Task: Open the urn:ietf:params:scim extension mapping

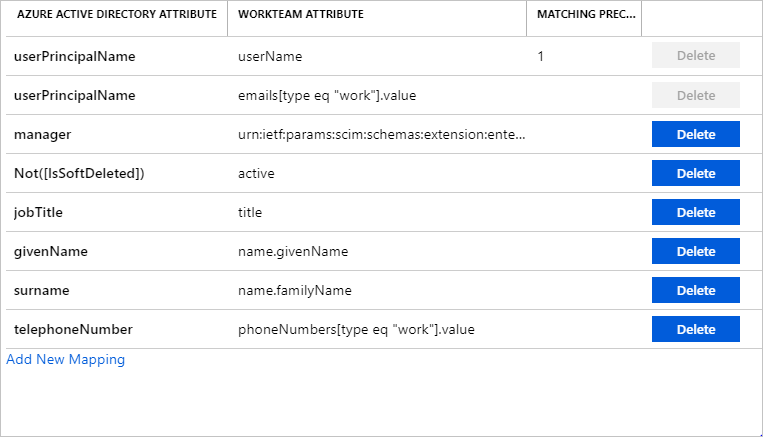Action: coord(382,134)
